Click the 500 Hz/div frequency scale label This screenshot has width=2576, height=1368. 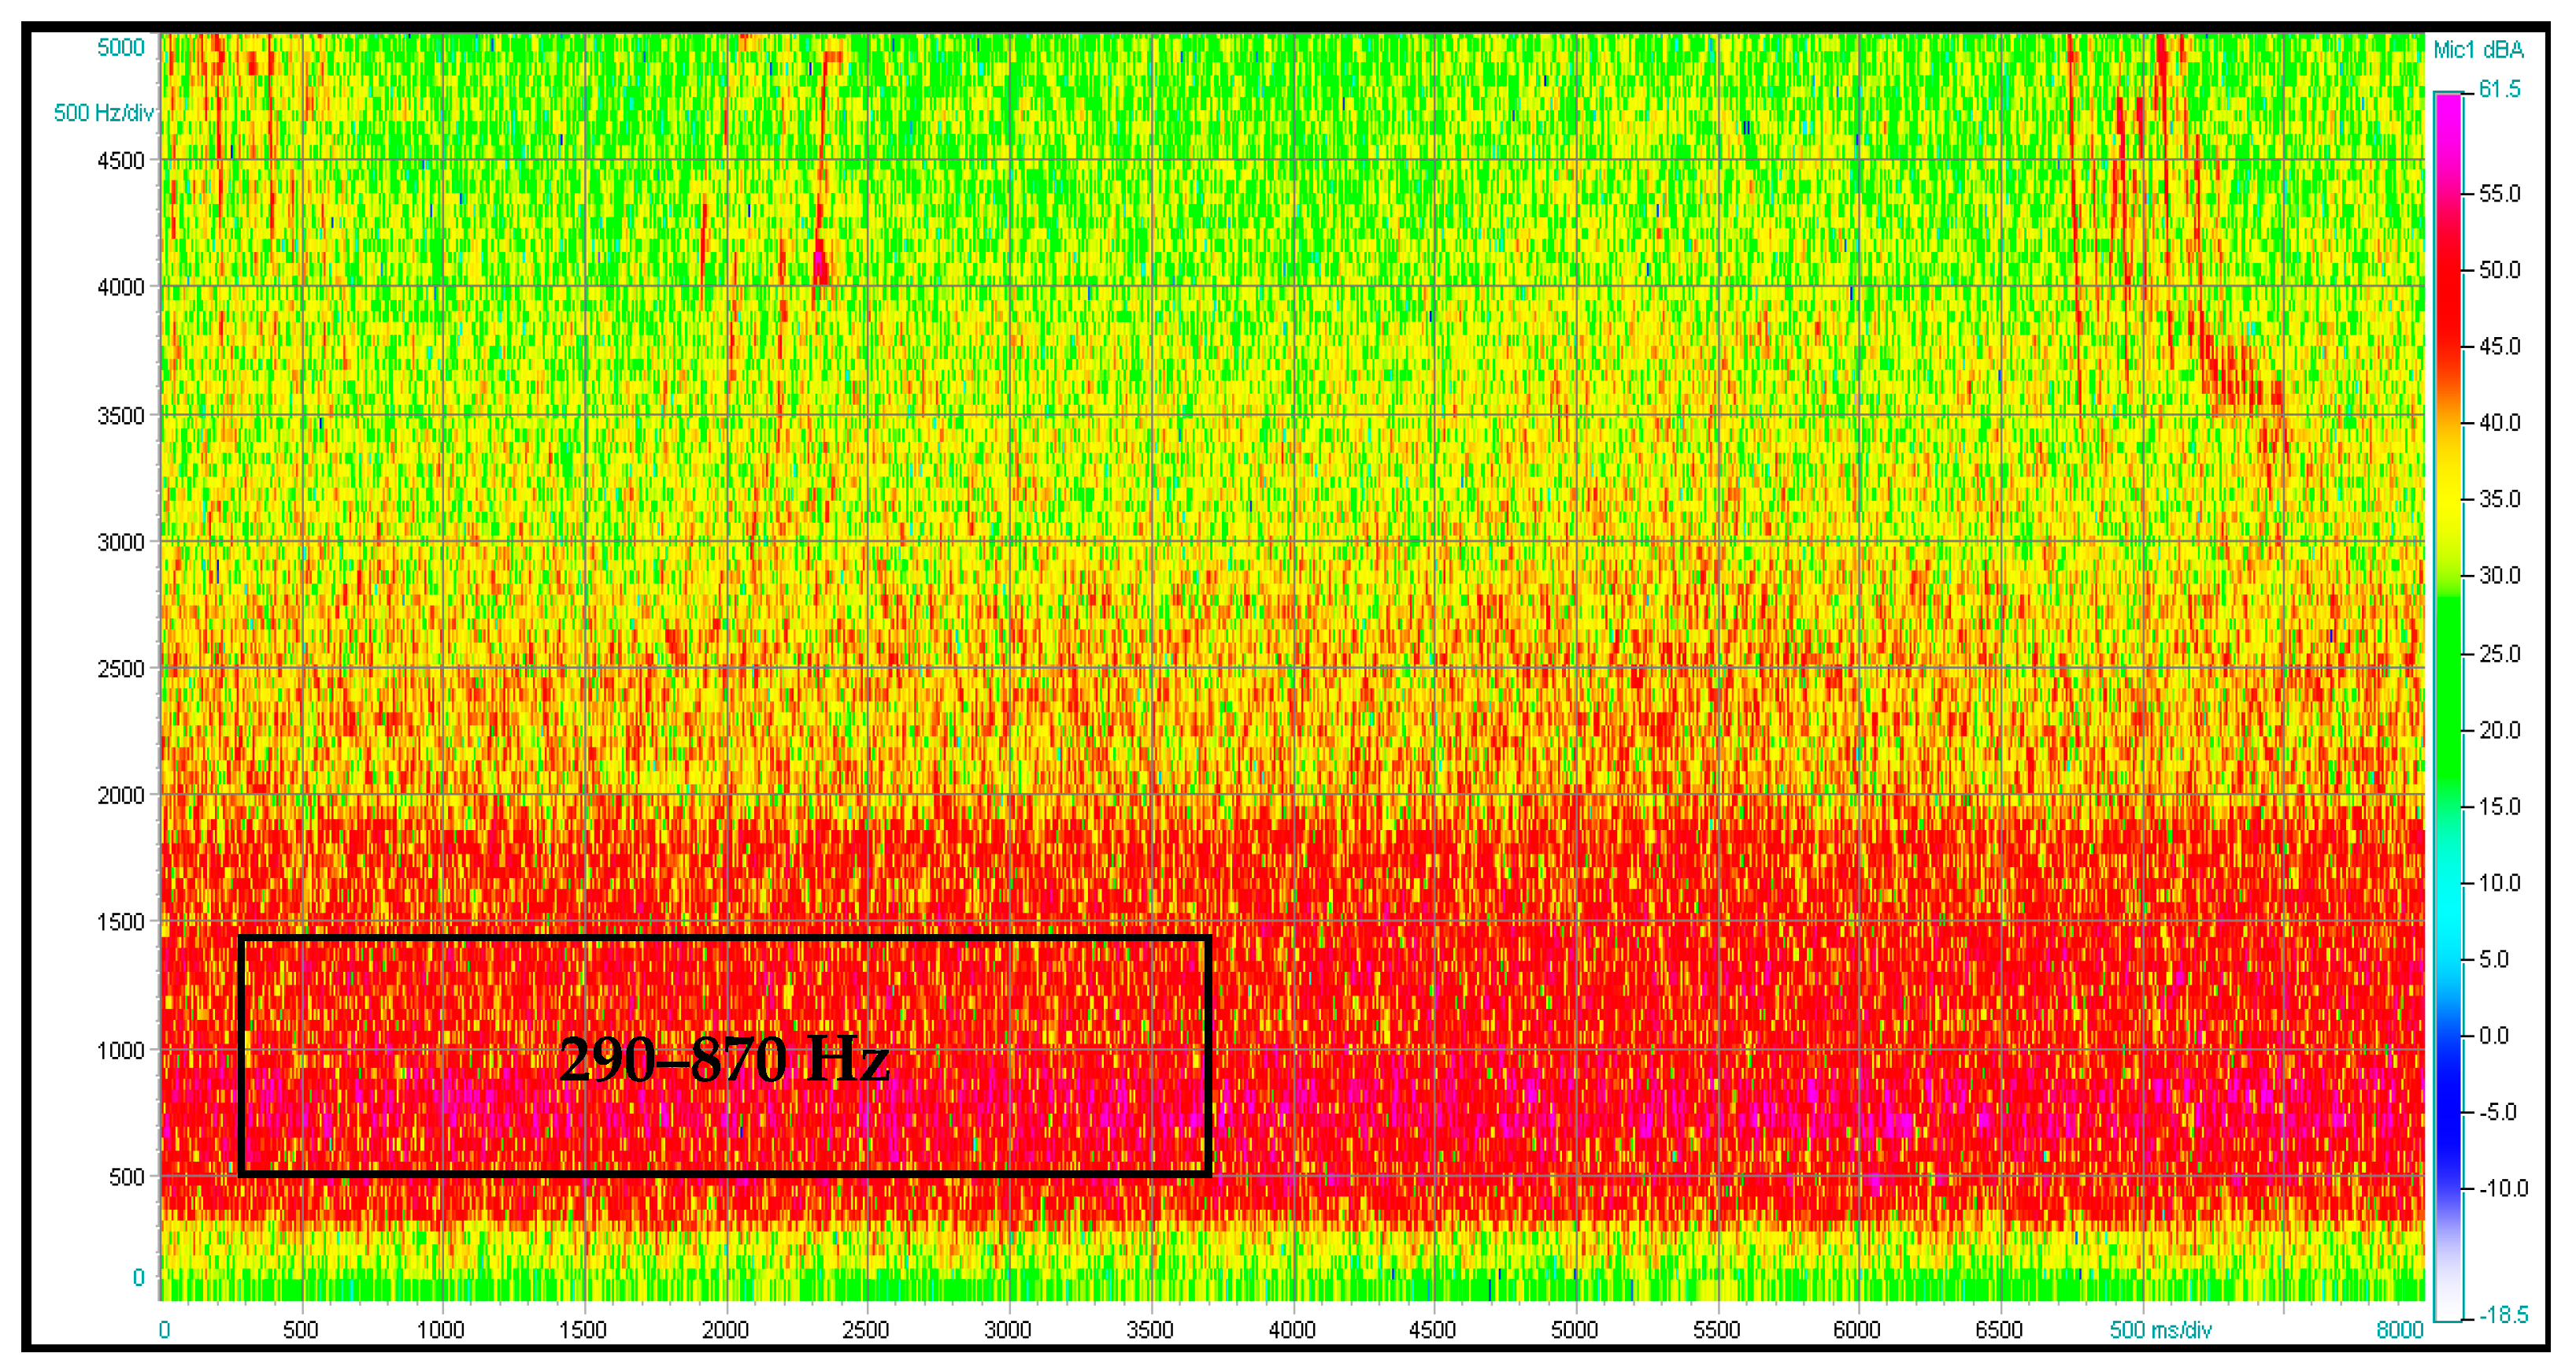104,113
